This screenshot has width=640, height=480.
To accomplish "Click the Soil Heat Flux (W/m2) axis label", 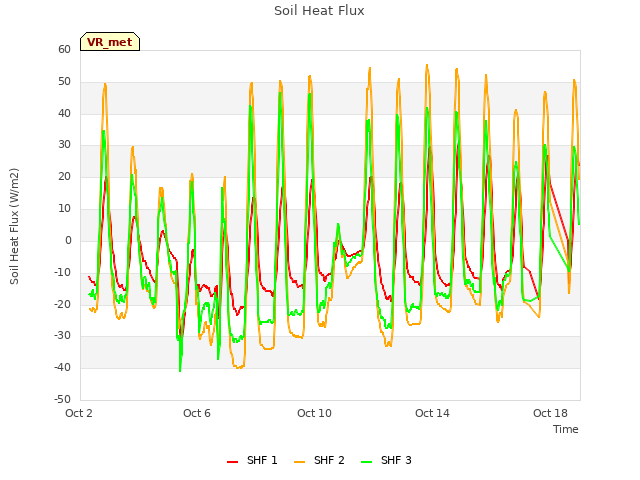I will tap(14, 226).
